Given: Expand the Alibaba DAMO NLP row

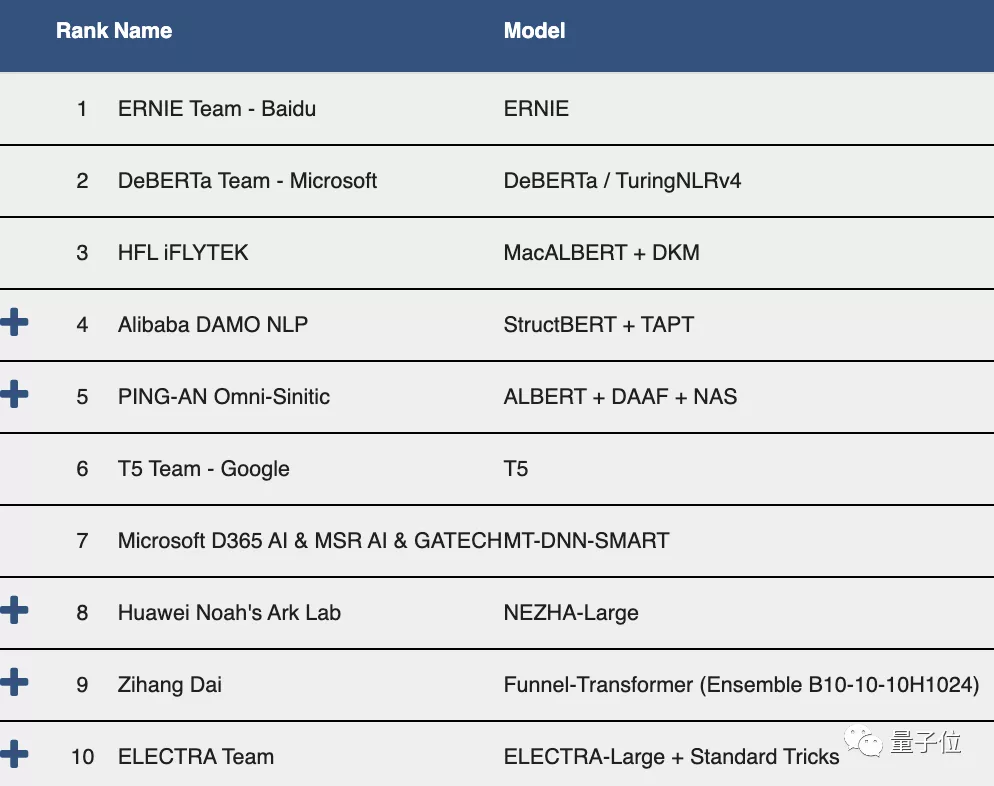Looking at the screenshot, I should point(14,323).
